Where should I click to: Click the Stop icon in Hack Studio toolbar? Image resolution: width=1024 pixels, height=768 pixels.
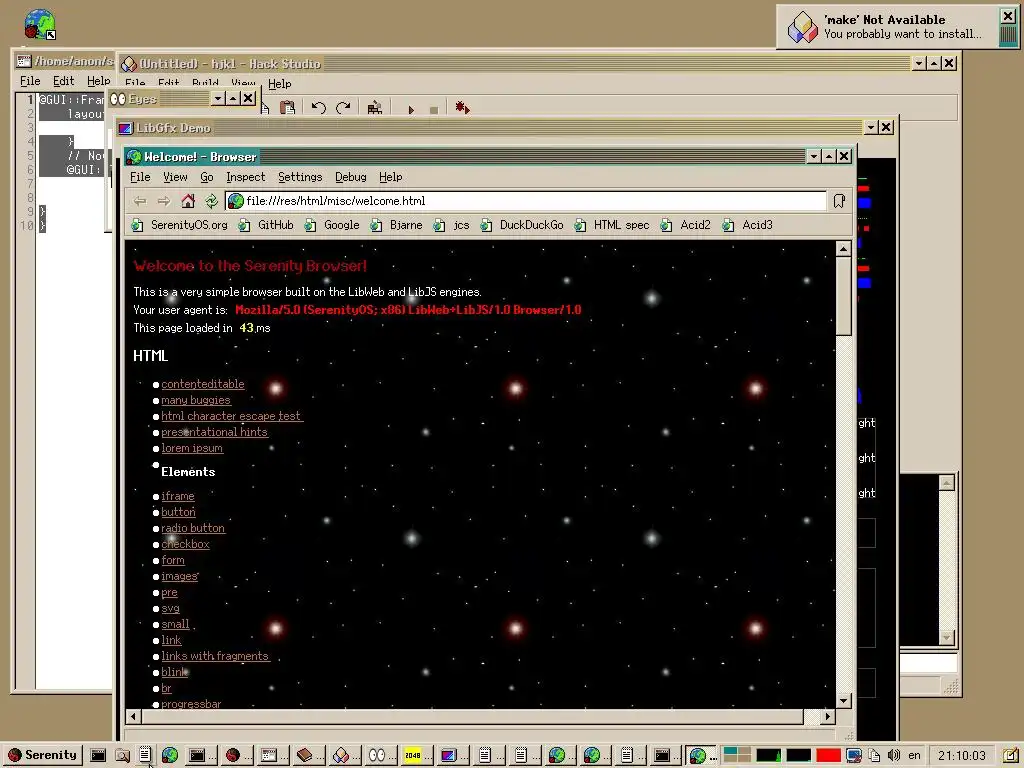(434, 109)
